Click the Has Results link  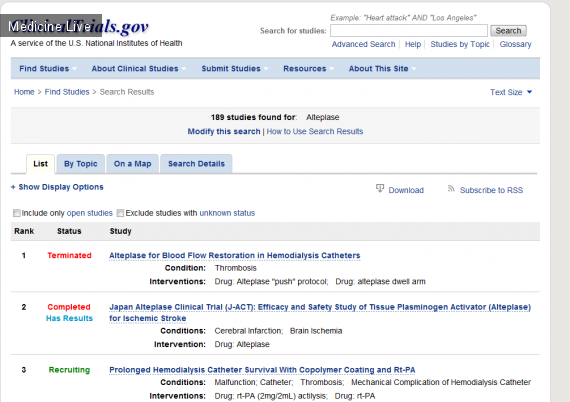click(69, 318)
